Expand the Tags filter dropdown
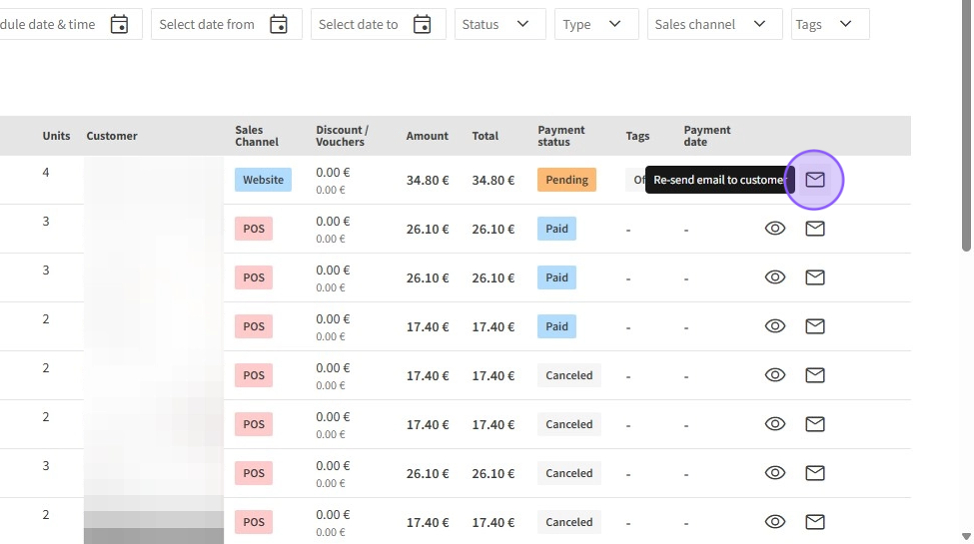 click(x=829, y=24)
